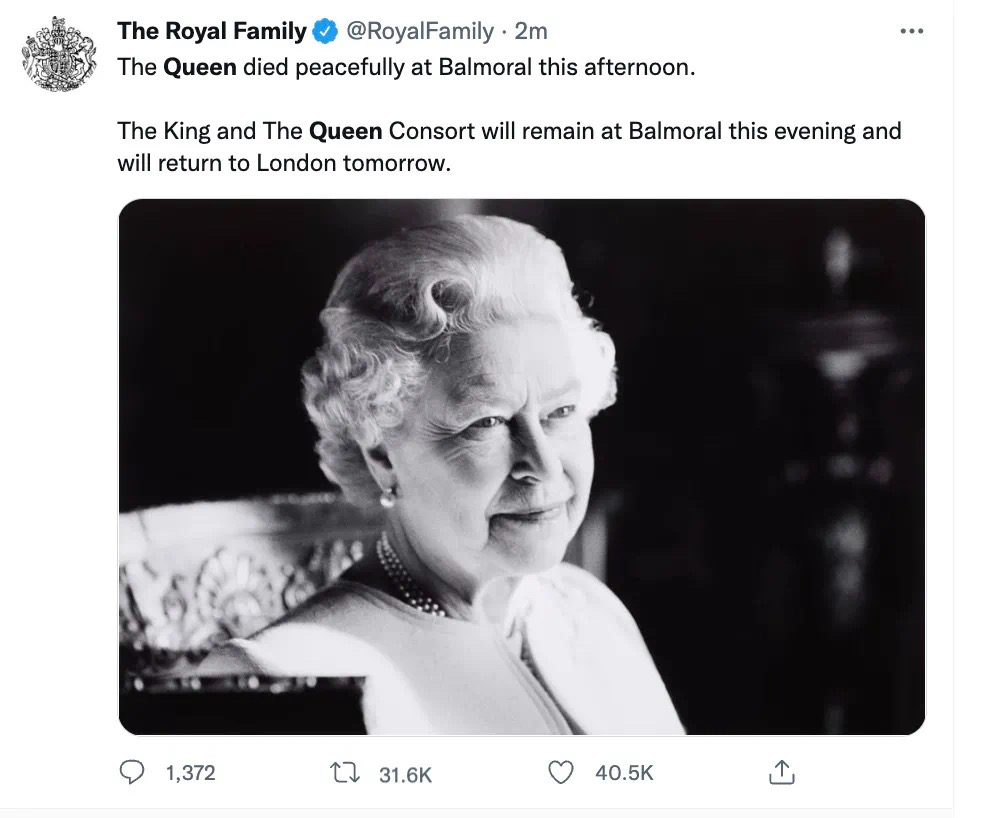Open The Royal Family display name
The height and width of the screenshot is (818, 984).
(x=211, y=32)
